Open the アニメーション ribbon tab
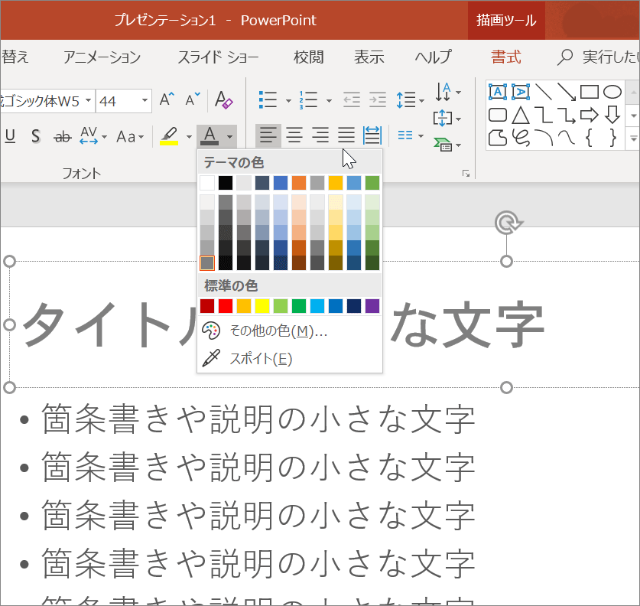 tap(102, 57)
